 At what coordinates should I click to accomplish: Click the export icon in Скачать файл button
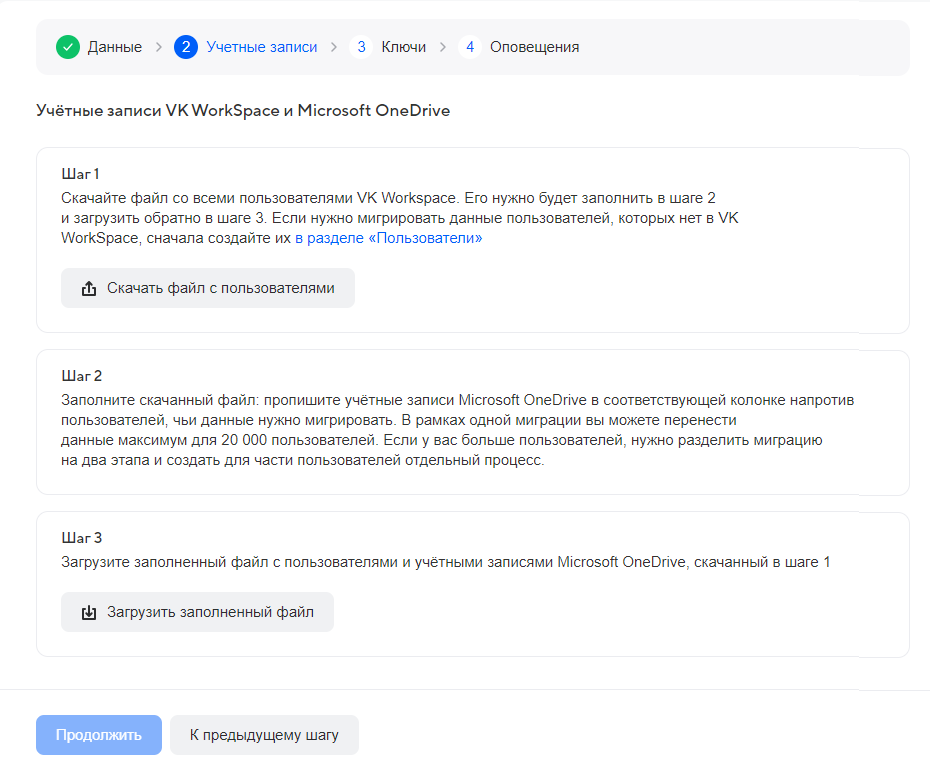(89, 289)
